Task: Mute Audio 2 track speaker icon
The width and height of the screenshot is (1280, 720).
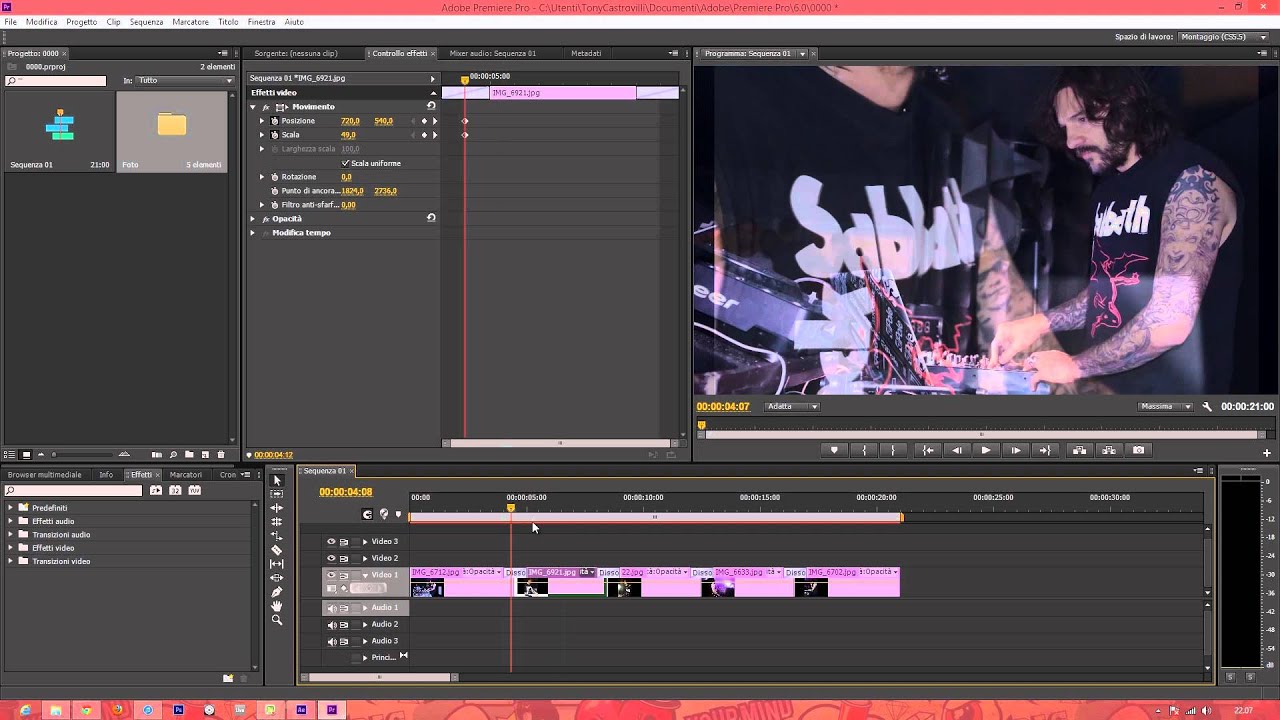Action: click(x=332, y=625)
